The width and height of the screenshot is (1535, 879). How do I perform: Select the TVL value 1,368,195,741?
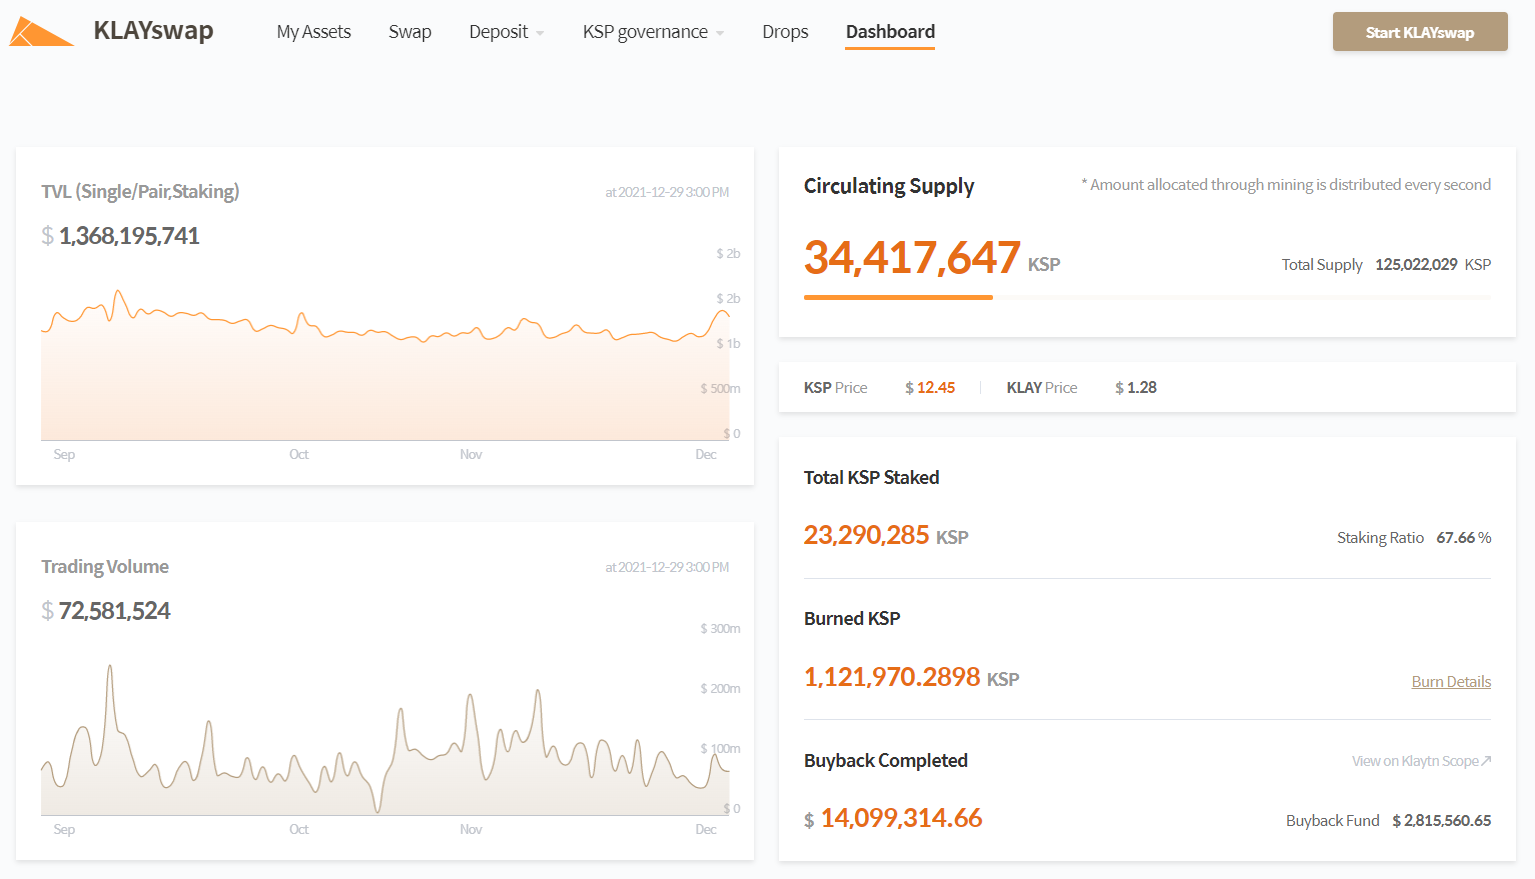pyautogui.click(x=129, y=236)
